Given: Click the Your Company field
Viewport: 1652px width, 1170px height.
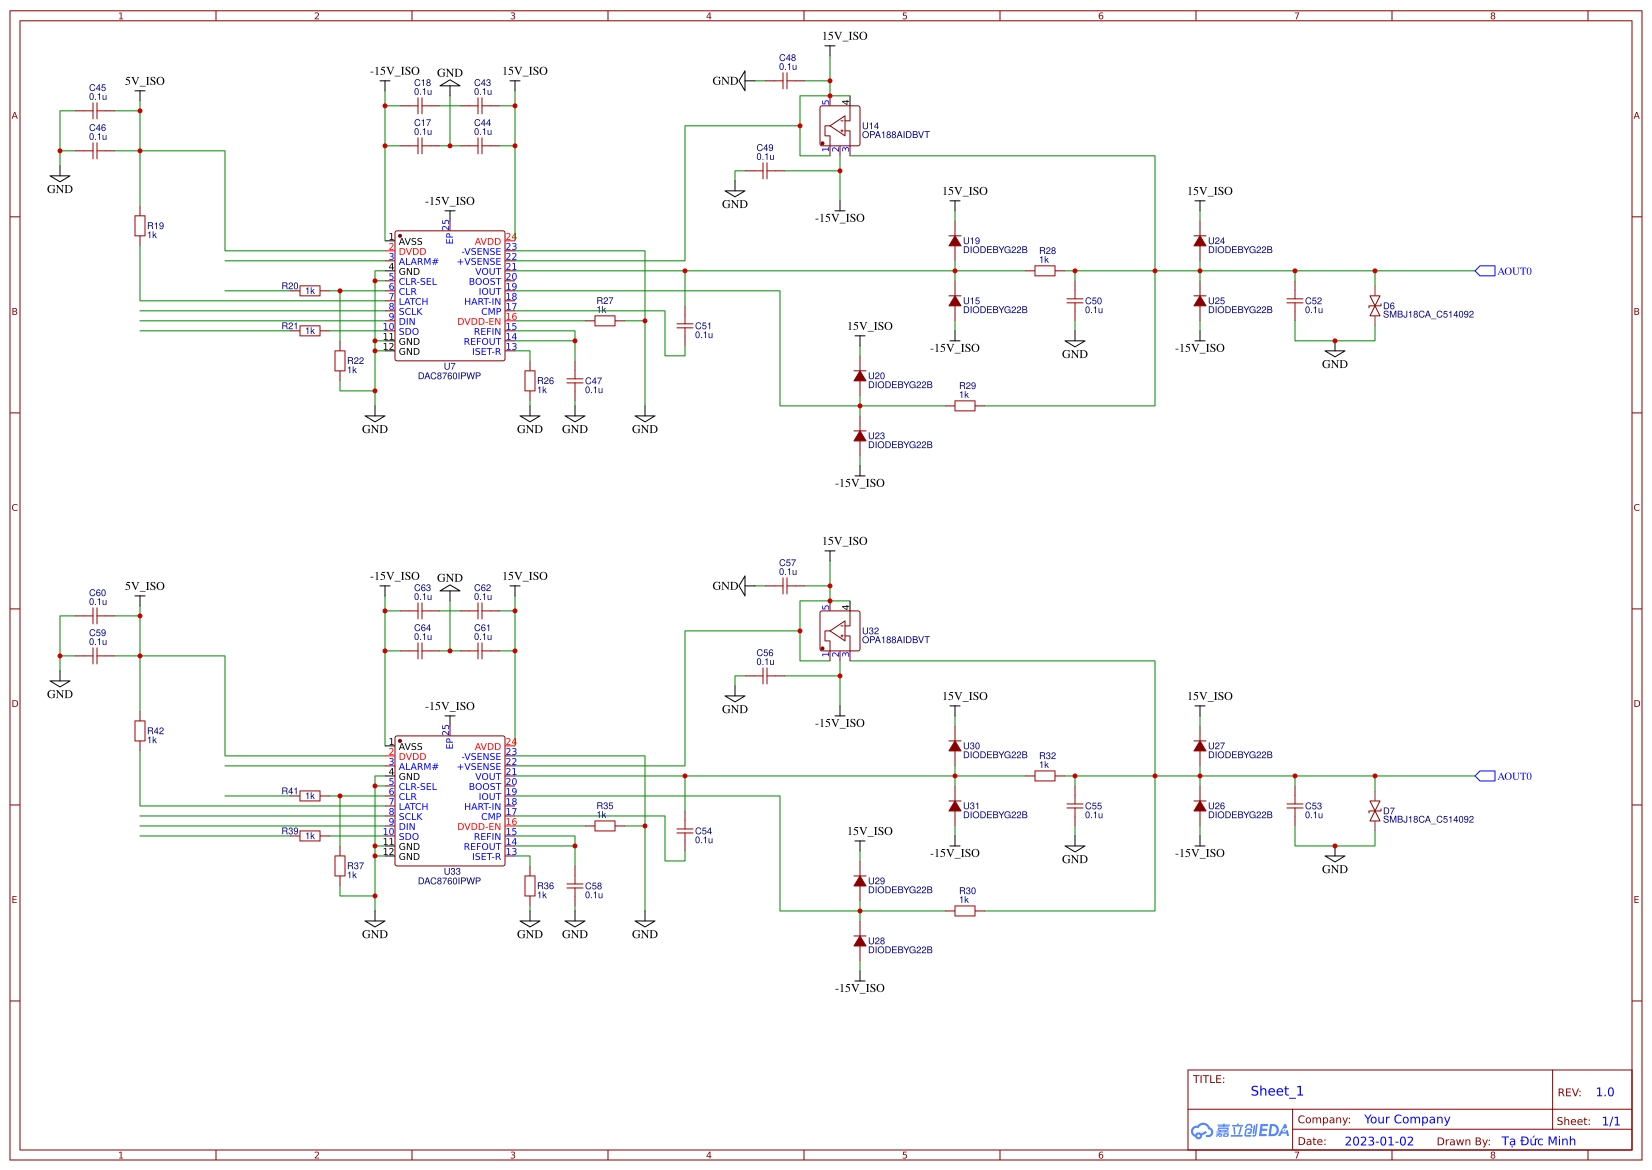Looking at the screenshot, I should click(1406, 1119).
